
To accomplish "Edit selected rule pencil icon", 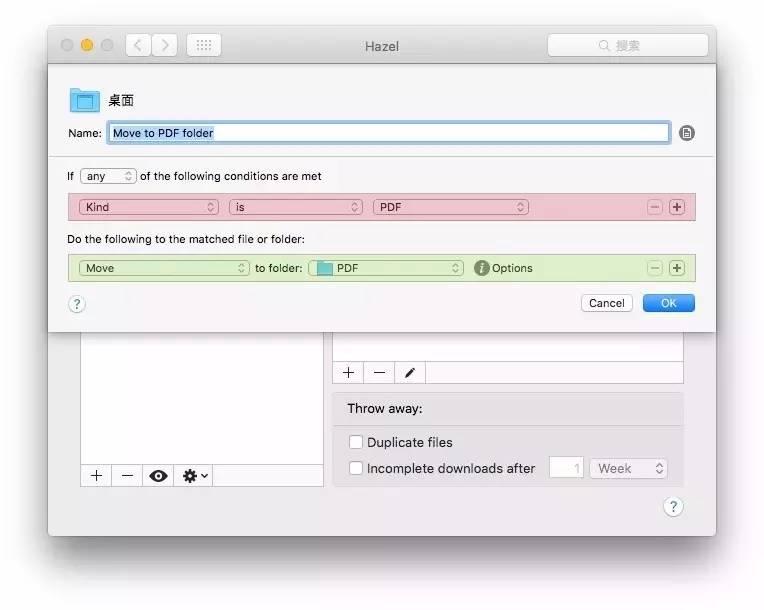I will pyautogui.click(x=410, y=373).
